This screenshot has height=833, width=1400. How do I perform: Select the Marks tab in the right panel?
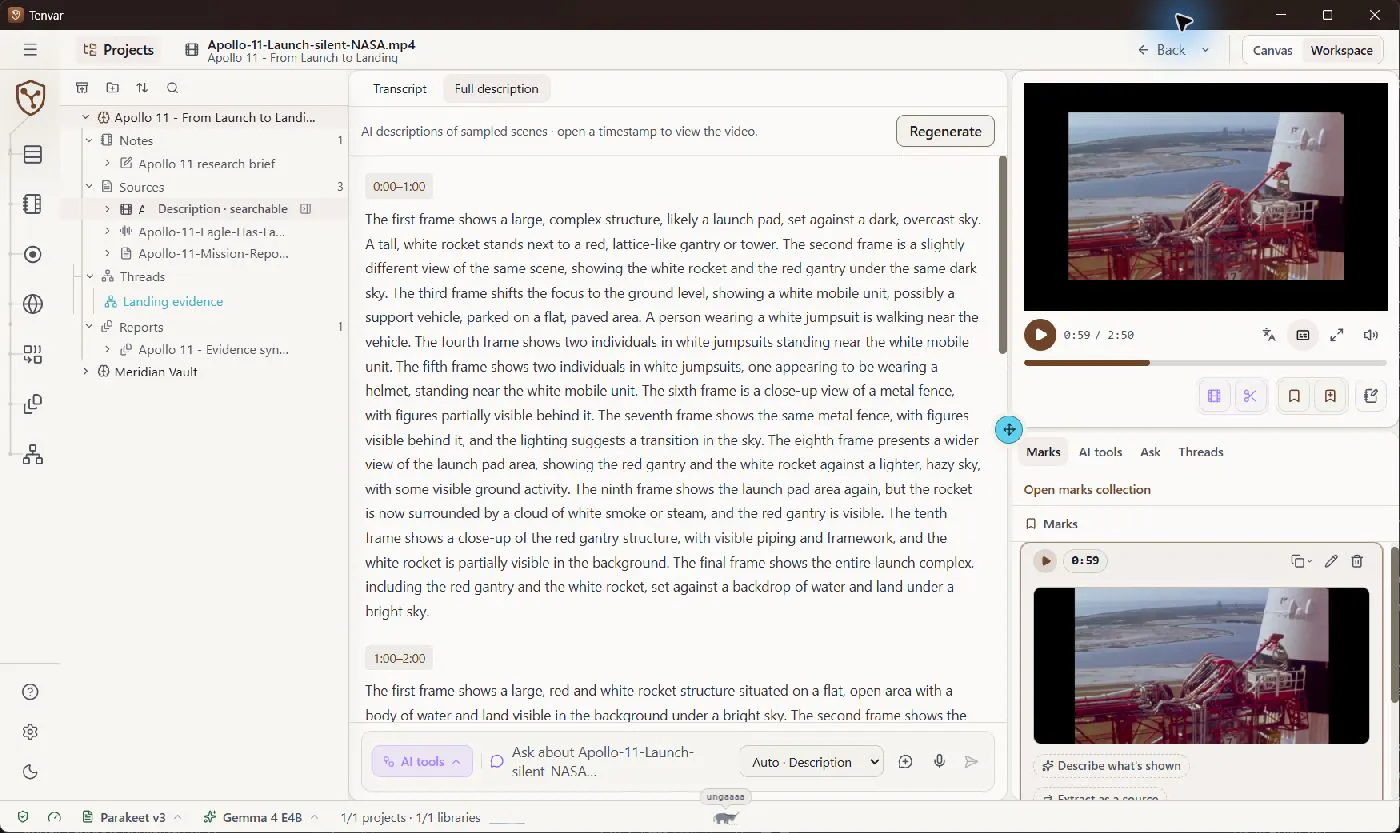point(1043,452)
